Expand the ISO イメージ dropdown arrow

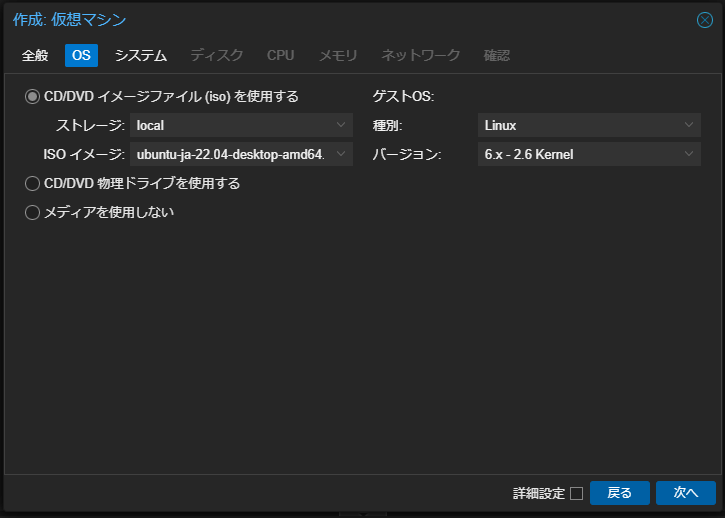(x=341, y=154)
